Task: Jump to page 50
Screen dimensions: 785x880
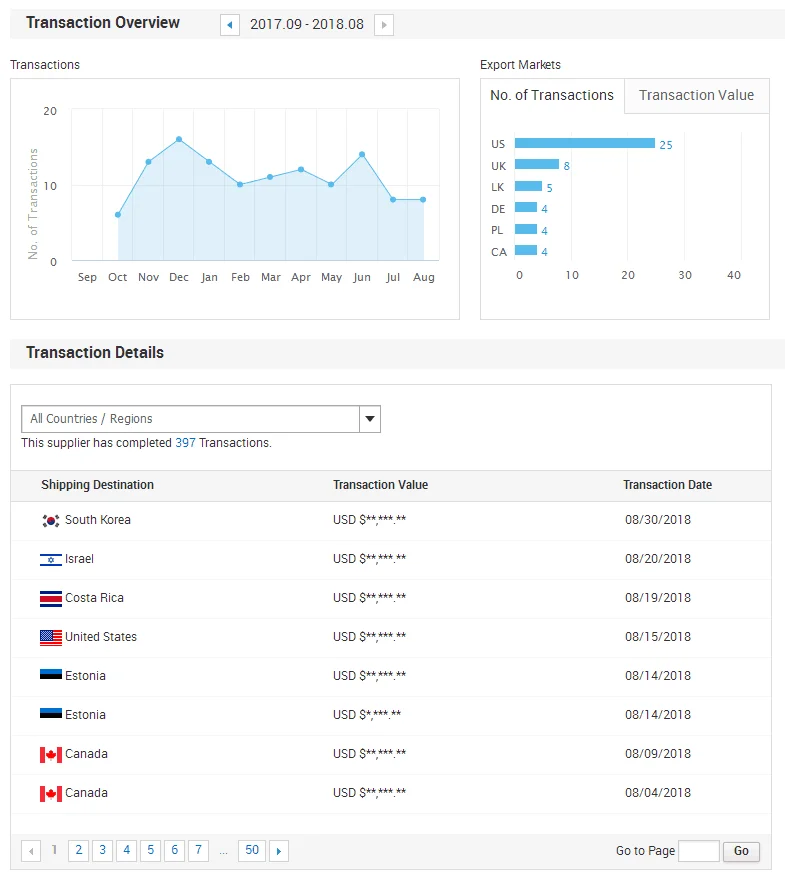Action: tap(252, 851)
